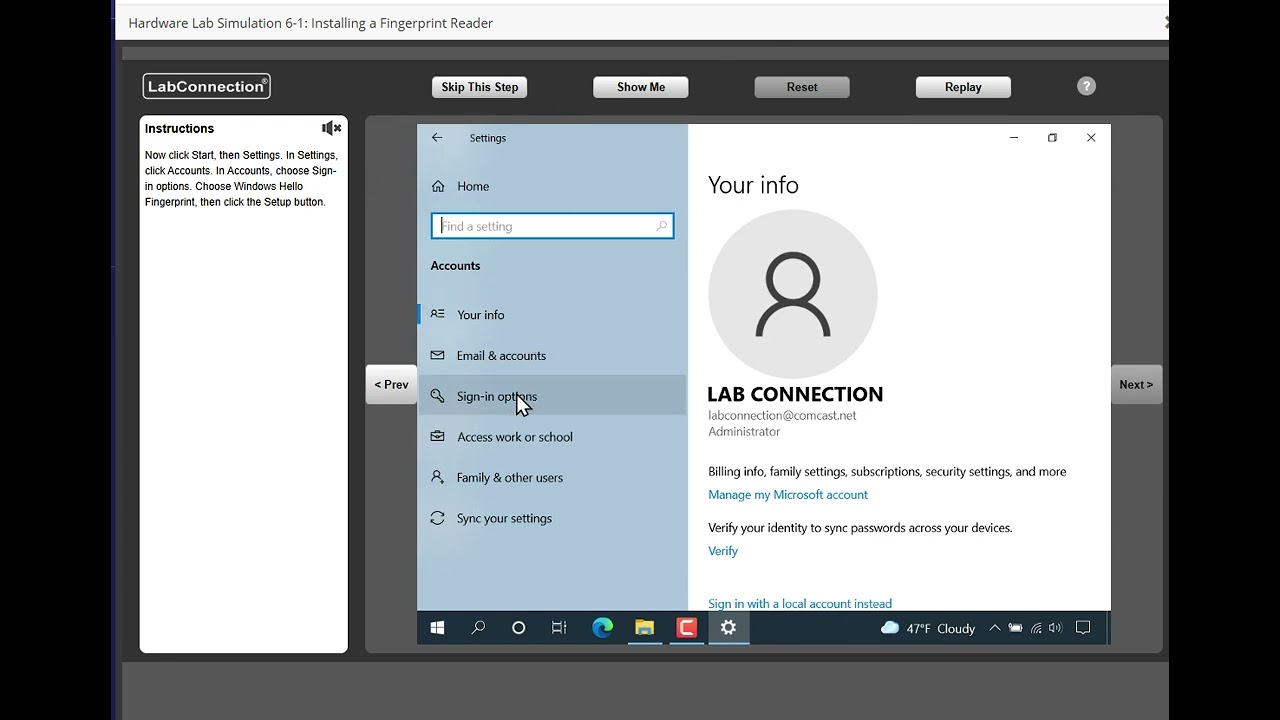Click the Replay button
This screenshot has height=720, width=1280.
click(963, 87)
